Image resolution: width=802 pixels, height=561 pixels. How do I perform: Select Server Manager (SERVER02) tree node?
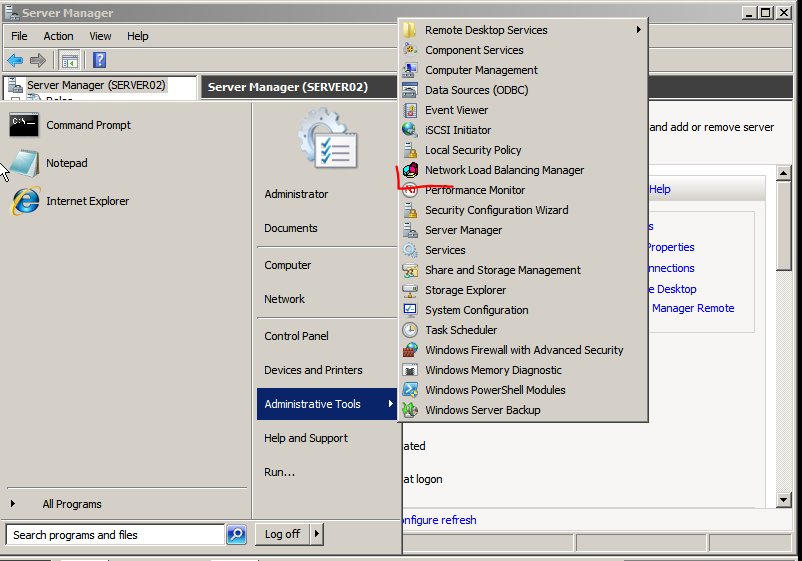click(96, 85)
